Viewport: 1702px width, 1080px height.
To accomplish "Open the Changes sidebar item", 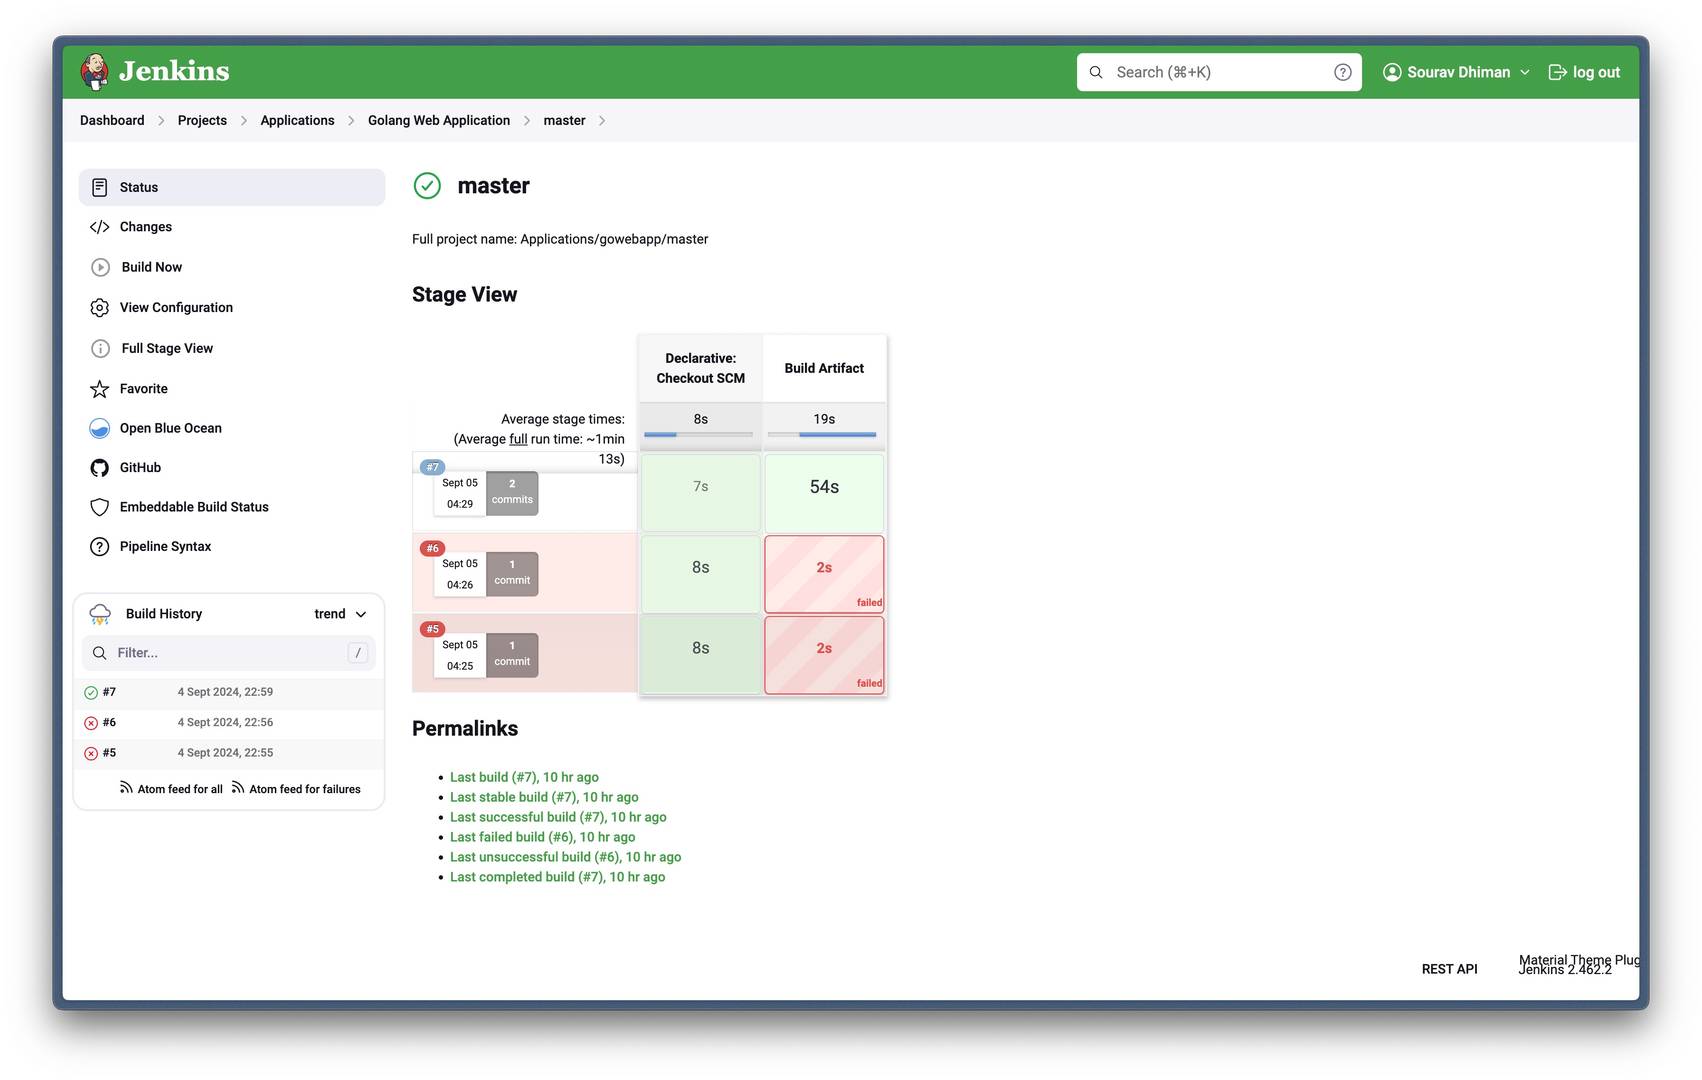I will [232, 227].
